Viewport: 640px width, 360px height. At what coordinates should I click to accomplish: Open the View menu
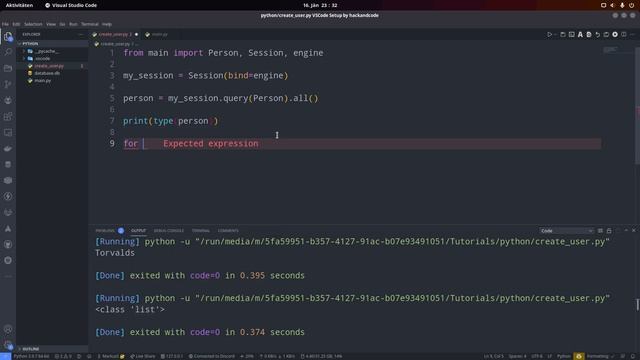[x=51, y=24]
